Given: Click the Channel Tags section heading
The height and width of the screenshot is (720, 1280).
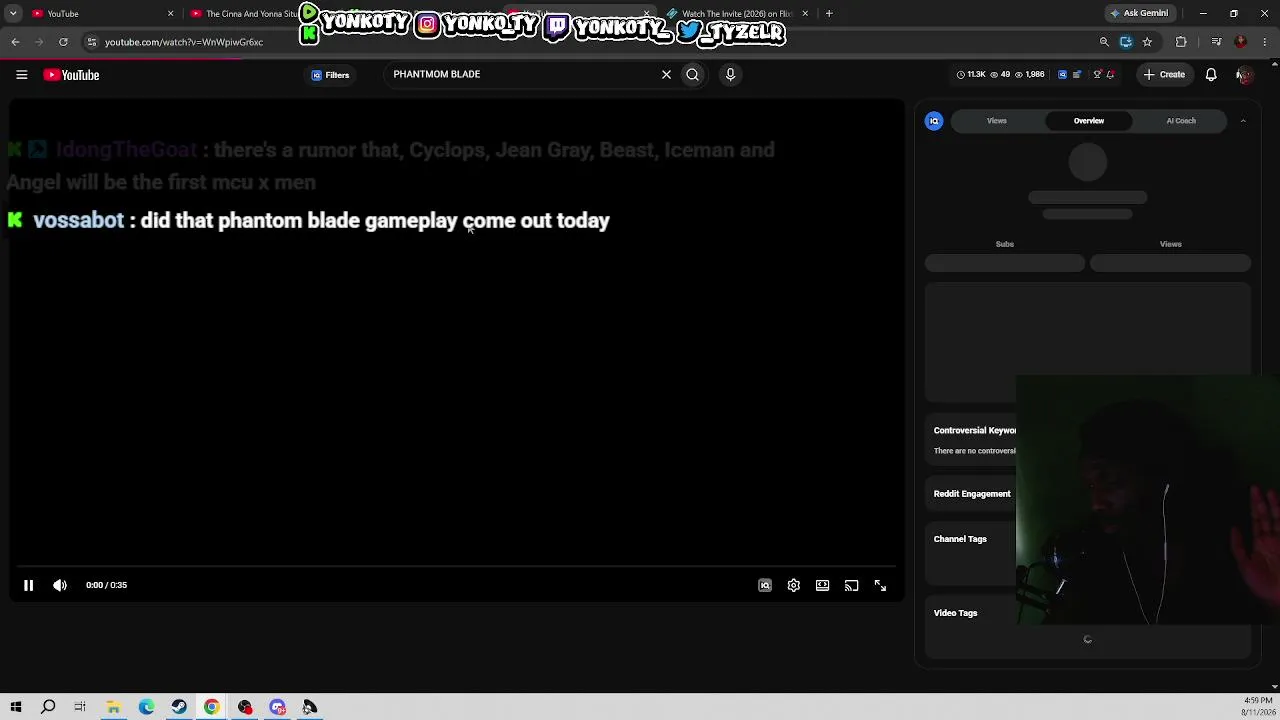Looking at the screenshot, I should pyautogui.click(x=960, y=539).
